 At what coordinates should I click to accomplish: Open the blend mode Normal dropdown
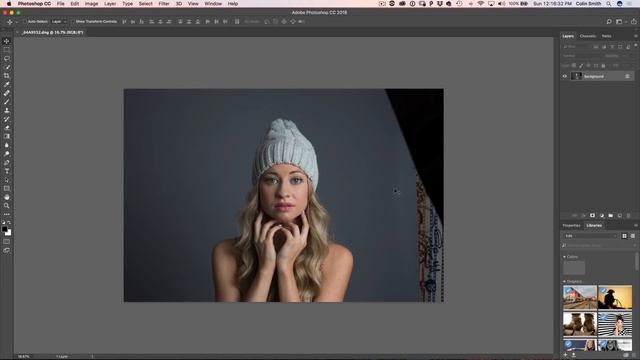coord(581,56)
